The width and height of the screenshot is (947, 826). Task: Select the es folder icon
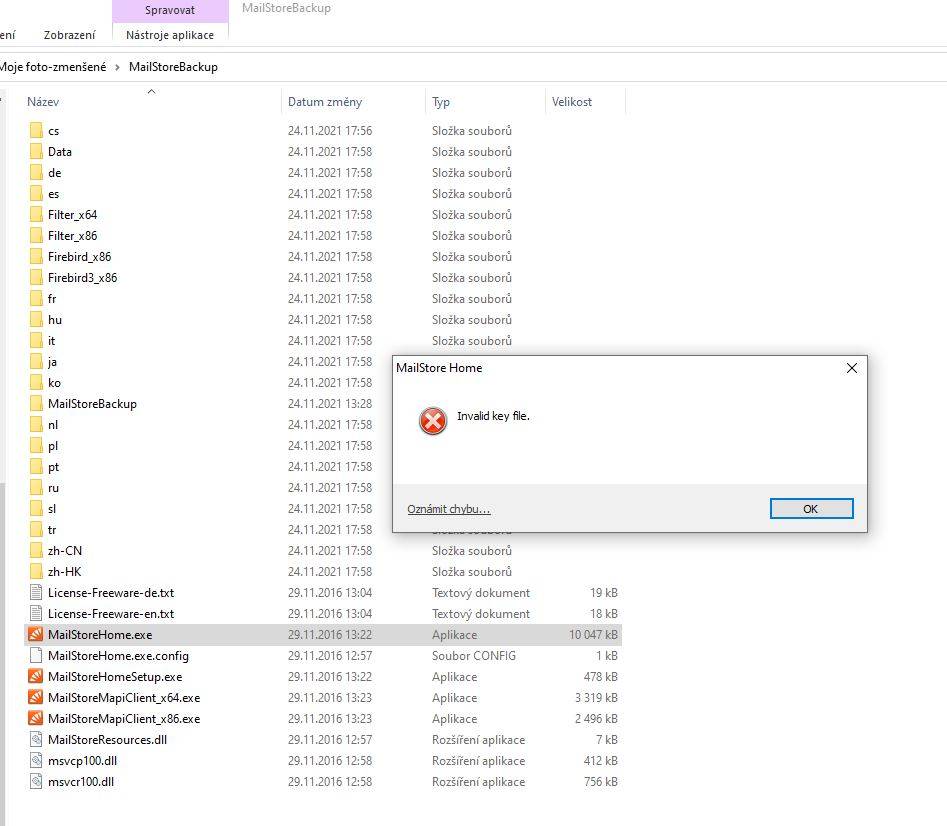click(36, 194)
